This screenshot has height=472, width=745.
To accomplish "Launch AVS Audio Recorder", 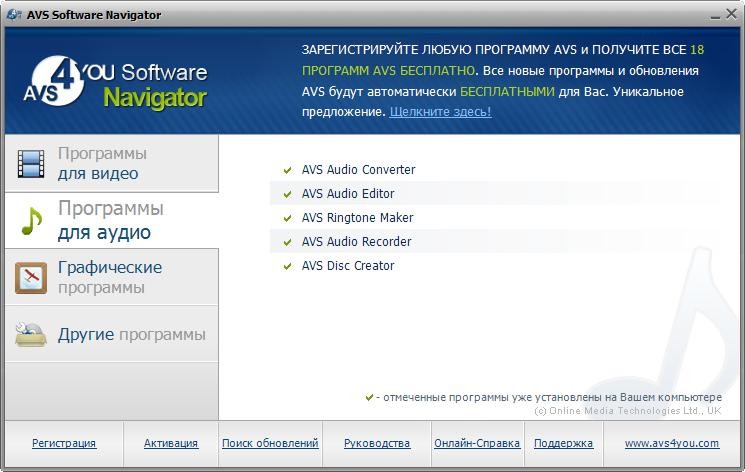I will (356, 241).
